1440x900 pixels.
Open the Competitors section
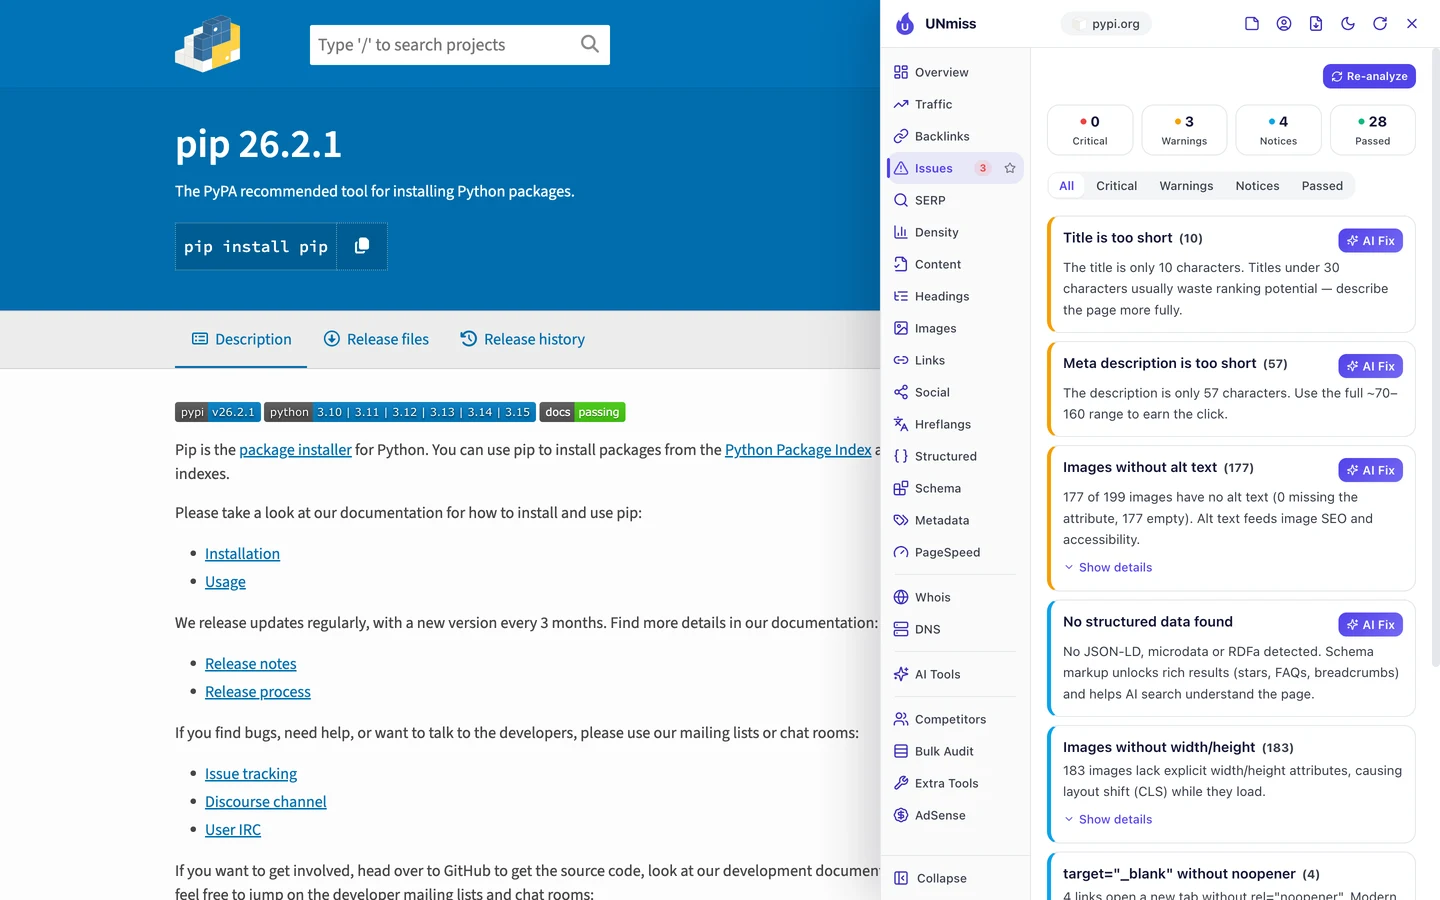955,719
